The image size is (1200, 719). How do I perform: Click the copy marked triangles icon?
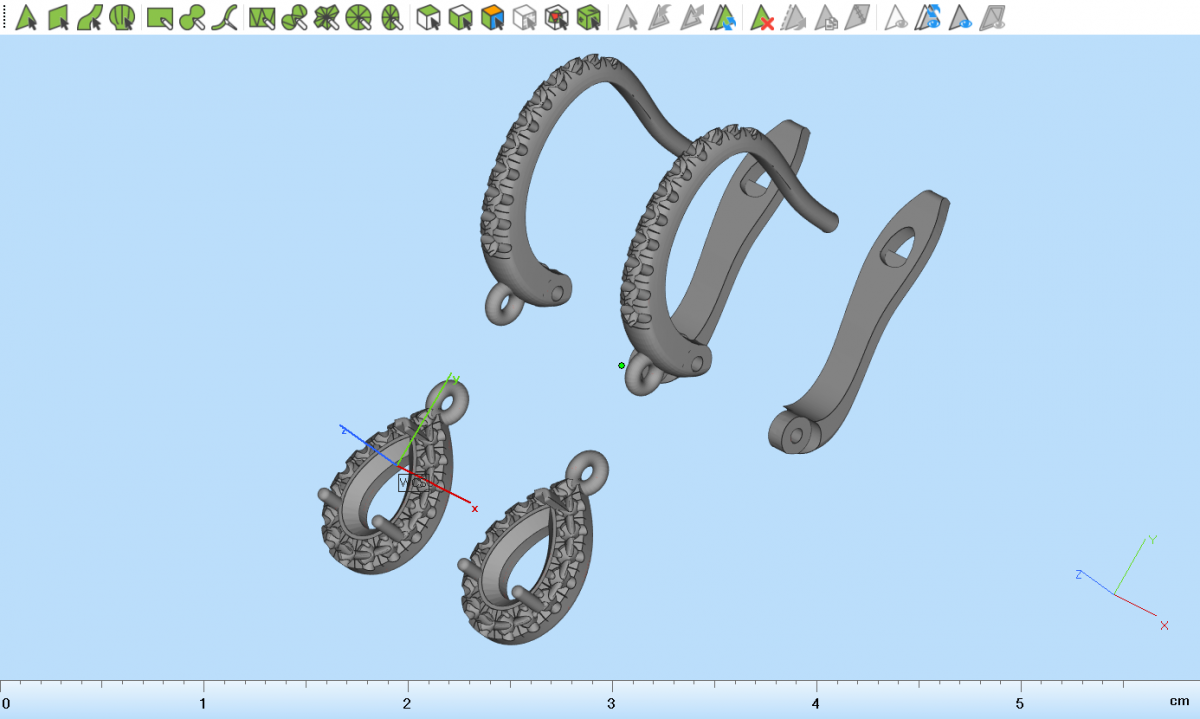[826, 17]
